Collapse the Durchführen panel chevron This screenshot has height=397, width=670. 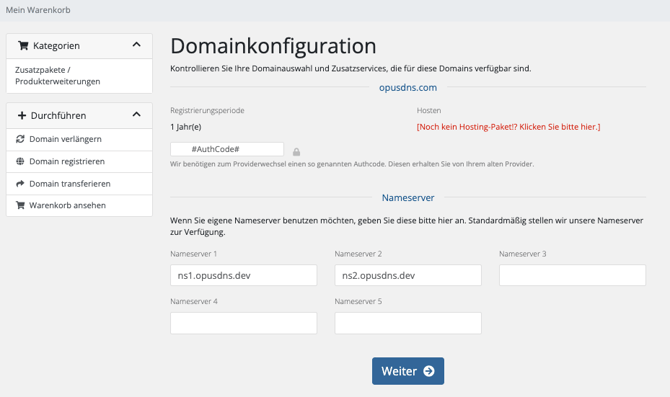136,114
